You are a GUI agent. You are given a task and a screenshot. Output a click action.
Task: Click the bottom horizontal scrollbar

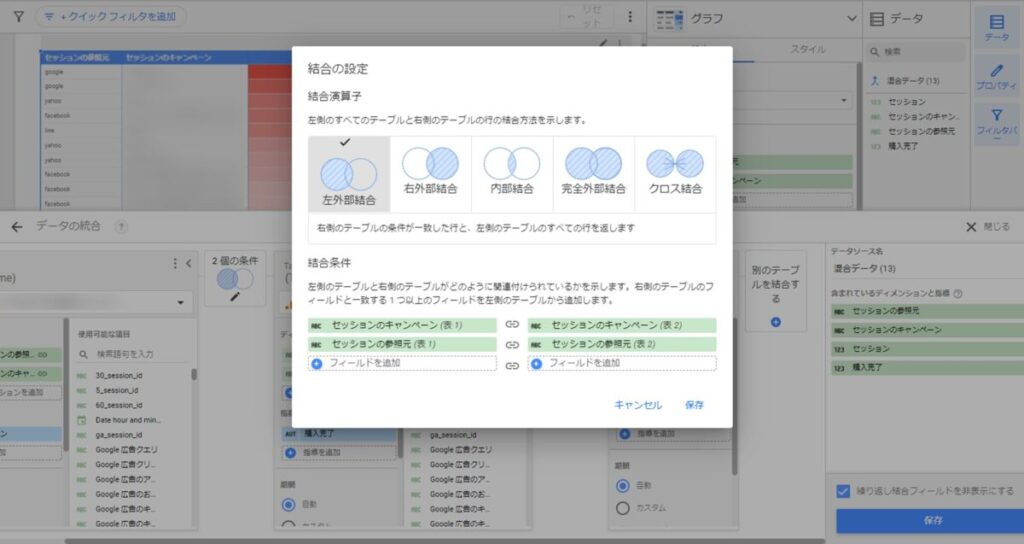point(444,541)
